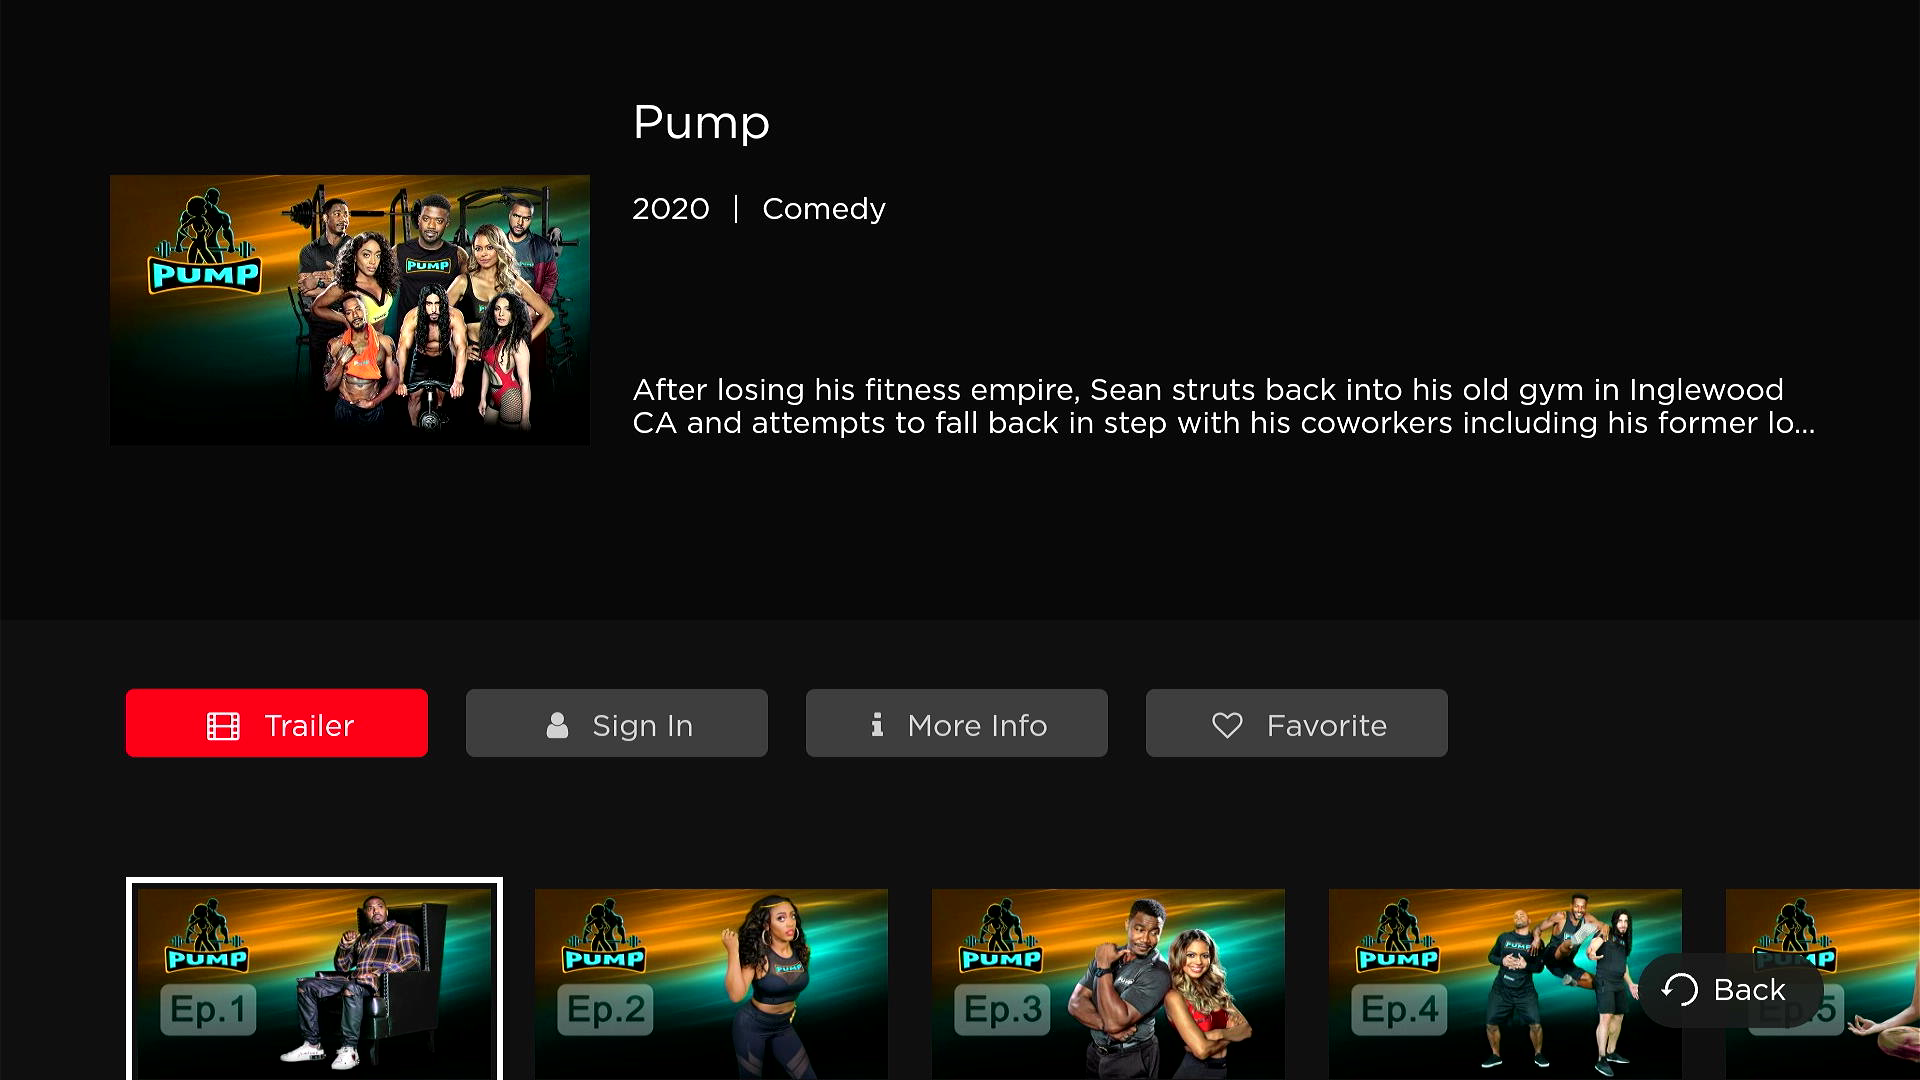This screenshot has height=1080, width=1920.
Task: Click the Pump cast poster image
Action: [350, 310]
